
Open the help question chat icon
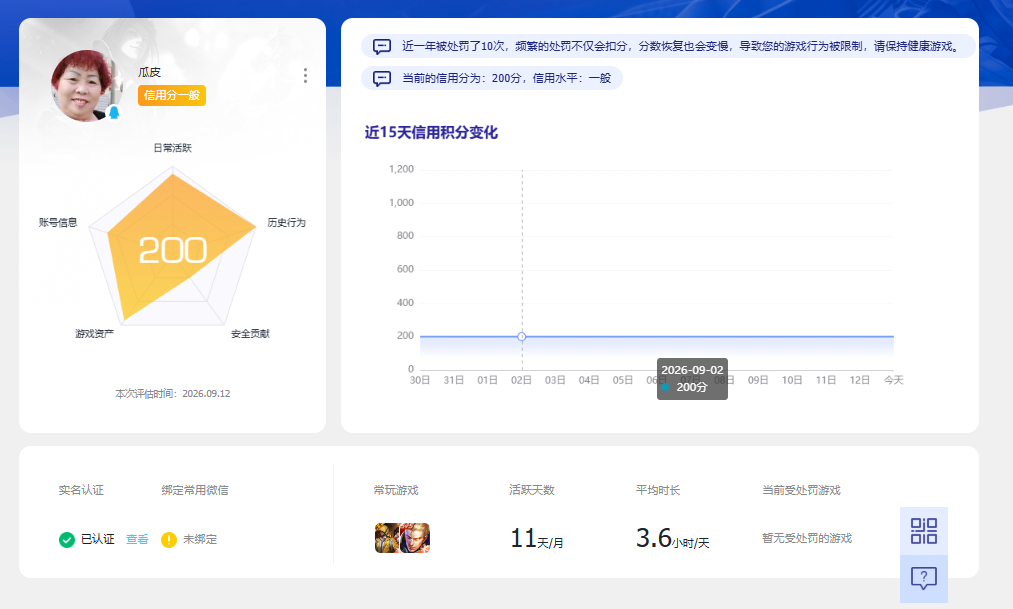coord(924,578)
